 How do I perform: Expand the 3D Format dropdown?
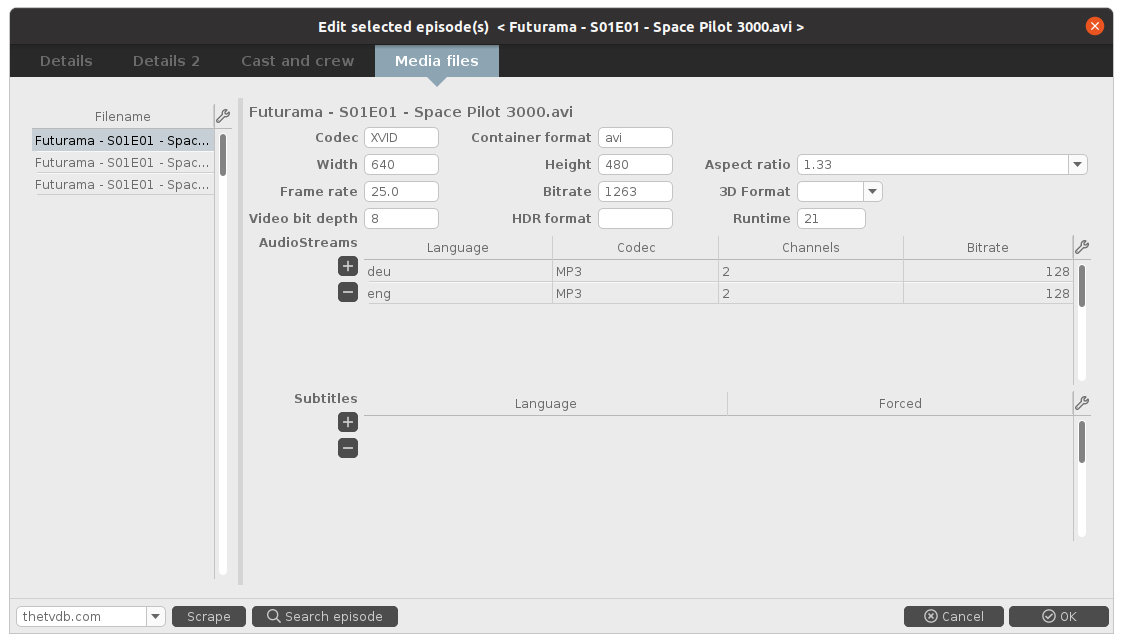(872, 191)
